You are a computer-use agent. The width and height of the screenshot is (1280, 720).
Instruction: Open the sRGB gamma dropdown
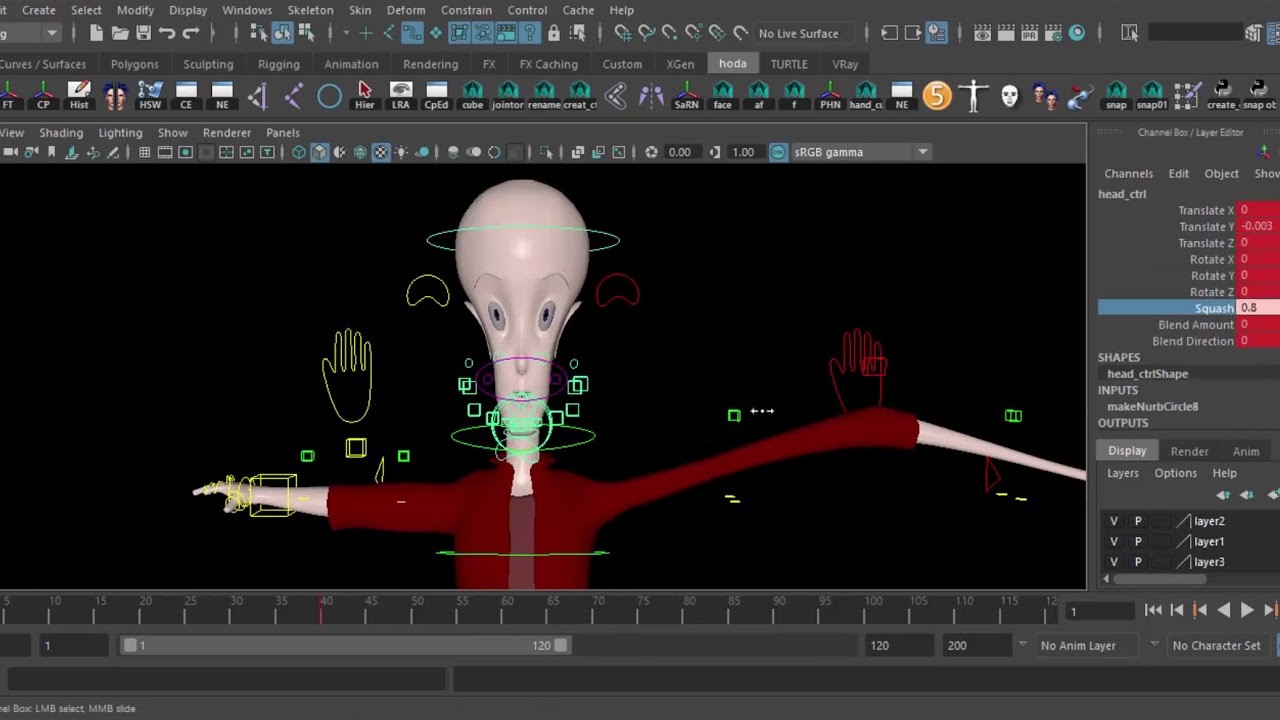(922, 151)
